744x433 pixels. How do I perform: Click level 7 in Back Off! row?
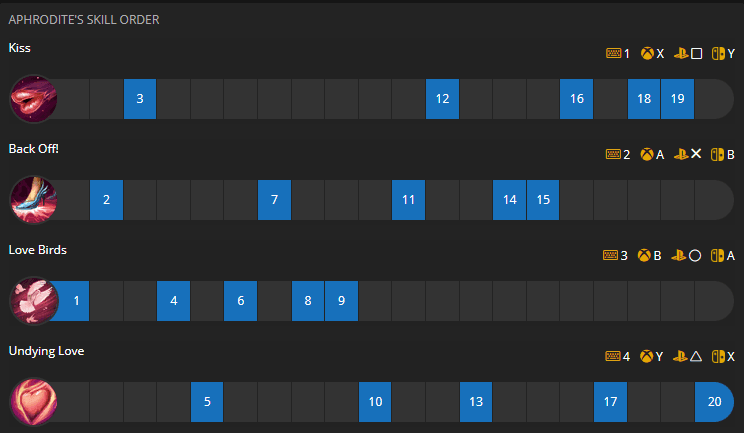274,200
